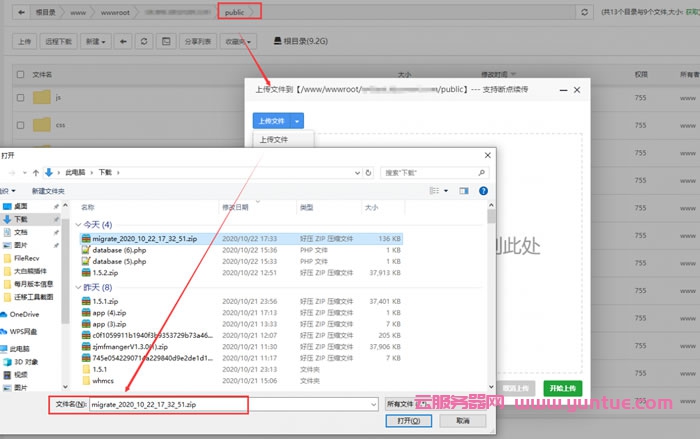Screen dimensions: 700x439
Task: Click refresh icon in panel toolbar
Action: coord(145,42)
